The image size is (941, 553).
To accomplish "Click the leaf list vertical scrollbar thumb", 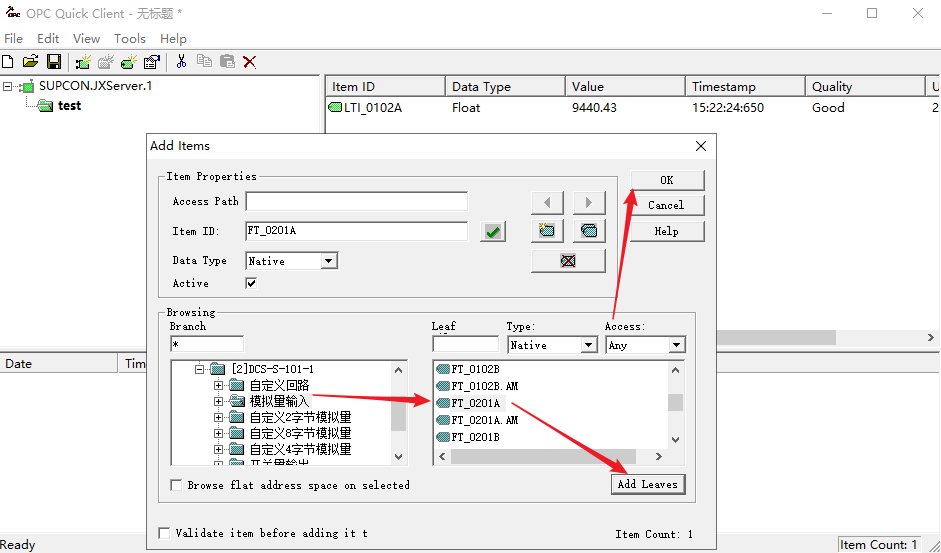I will [675, 402].
